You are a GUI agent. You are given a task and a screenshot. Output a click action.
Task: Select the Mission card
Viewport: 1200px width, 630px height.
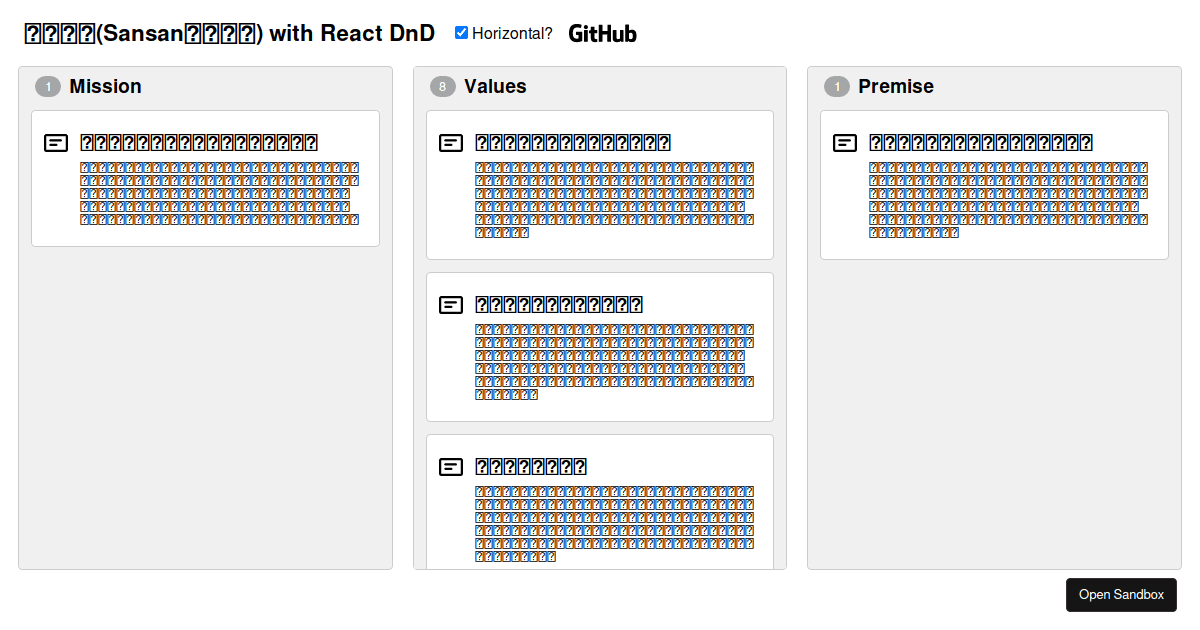click(x=205, y=178)
